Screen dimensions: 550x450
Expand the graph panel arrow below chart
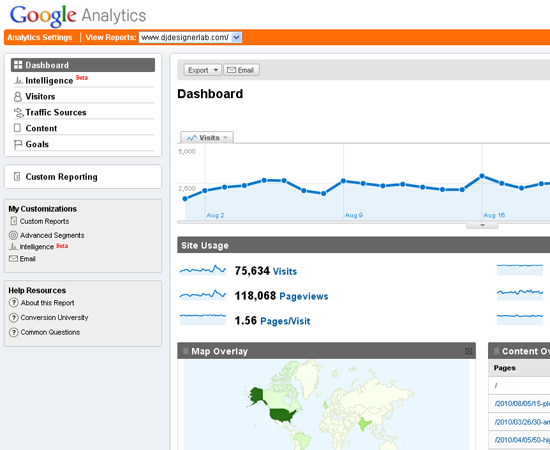tap(482, 225)
